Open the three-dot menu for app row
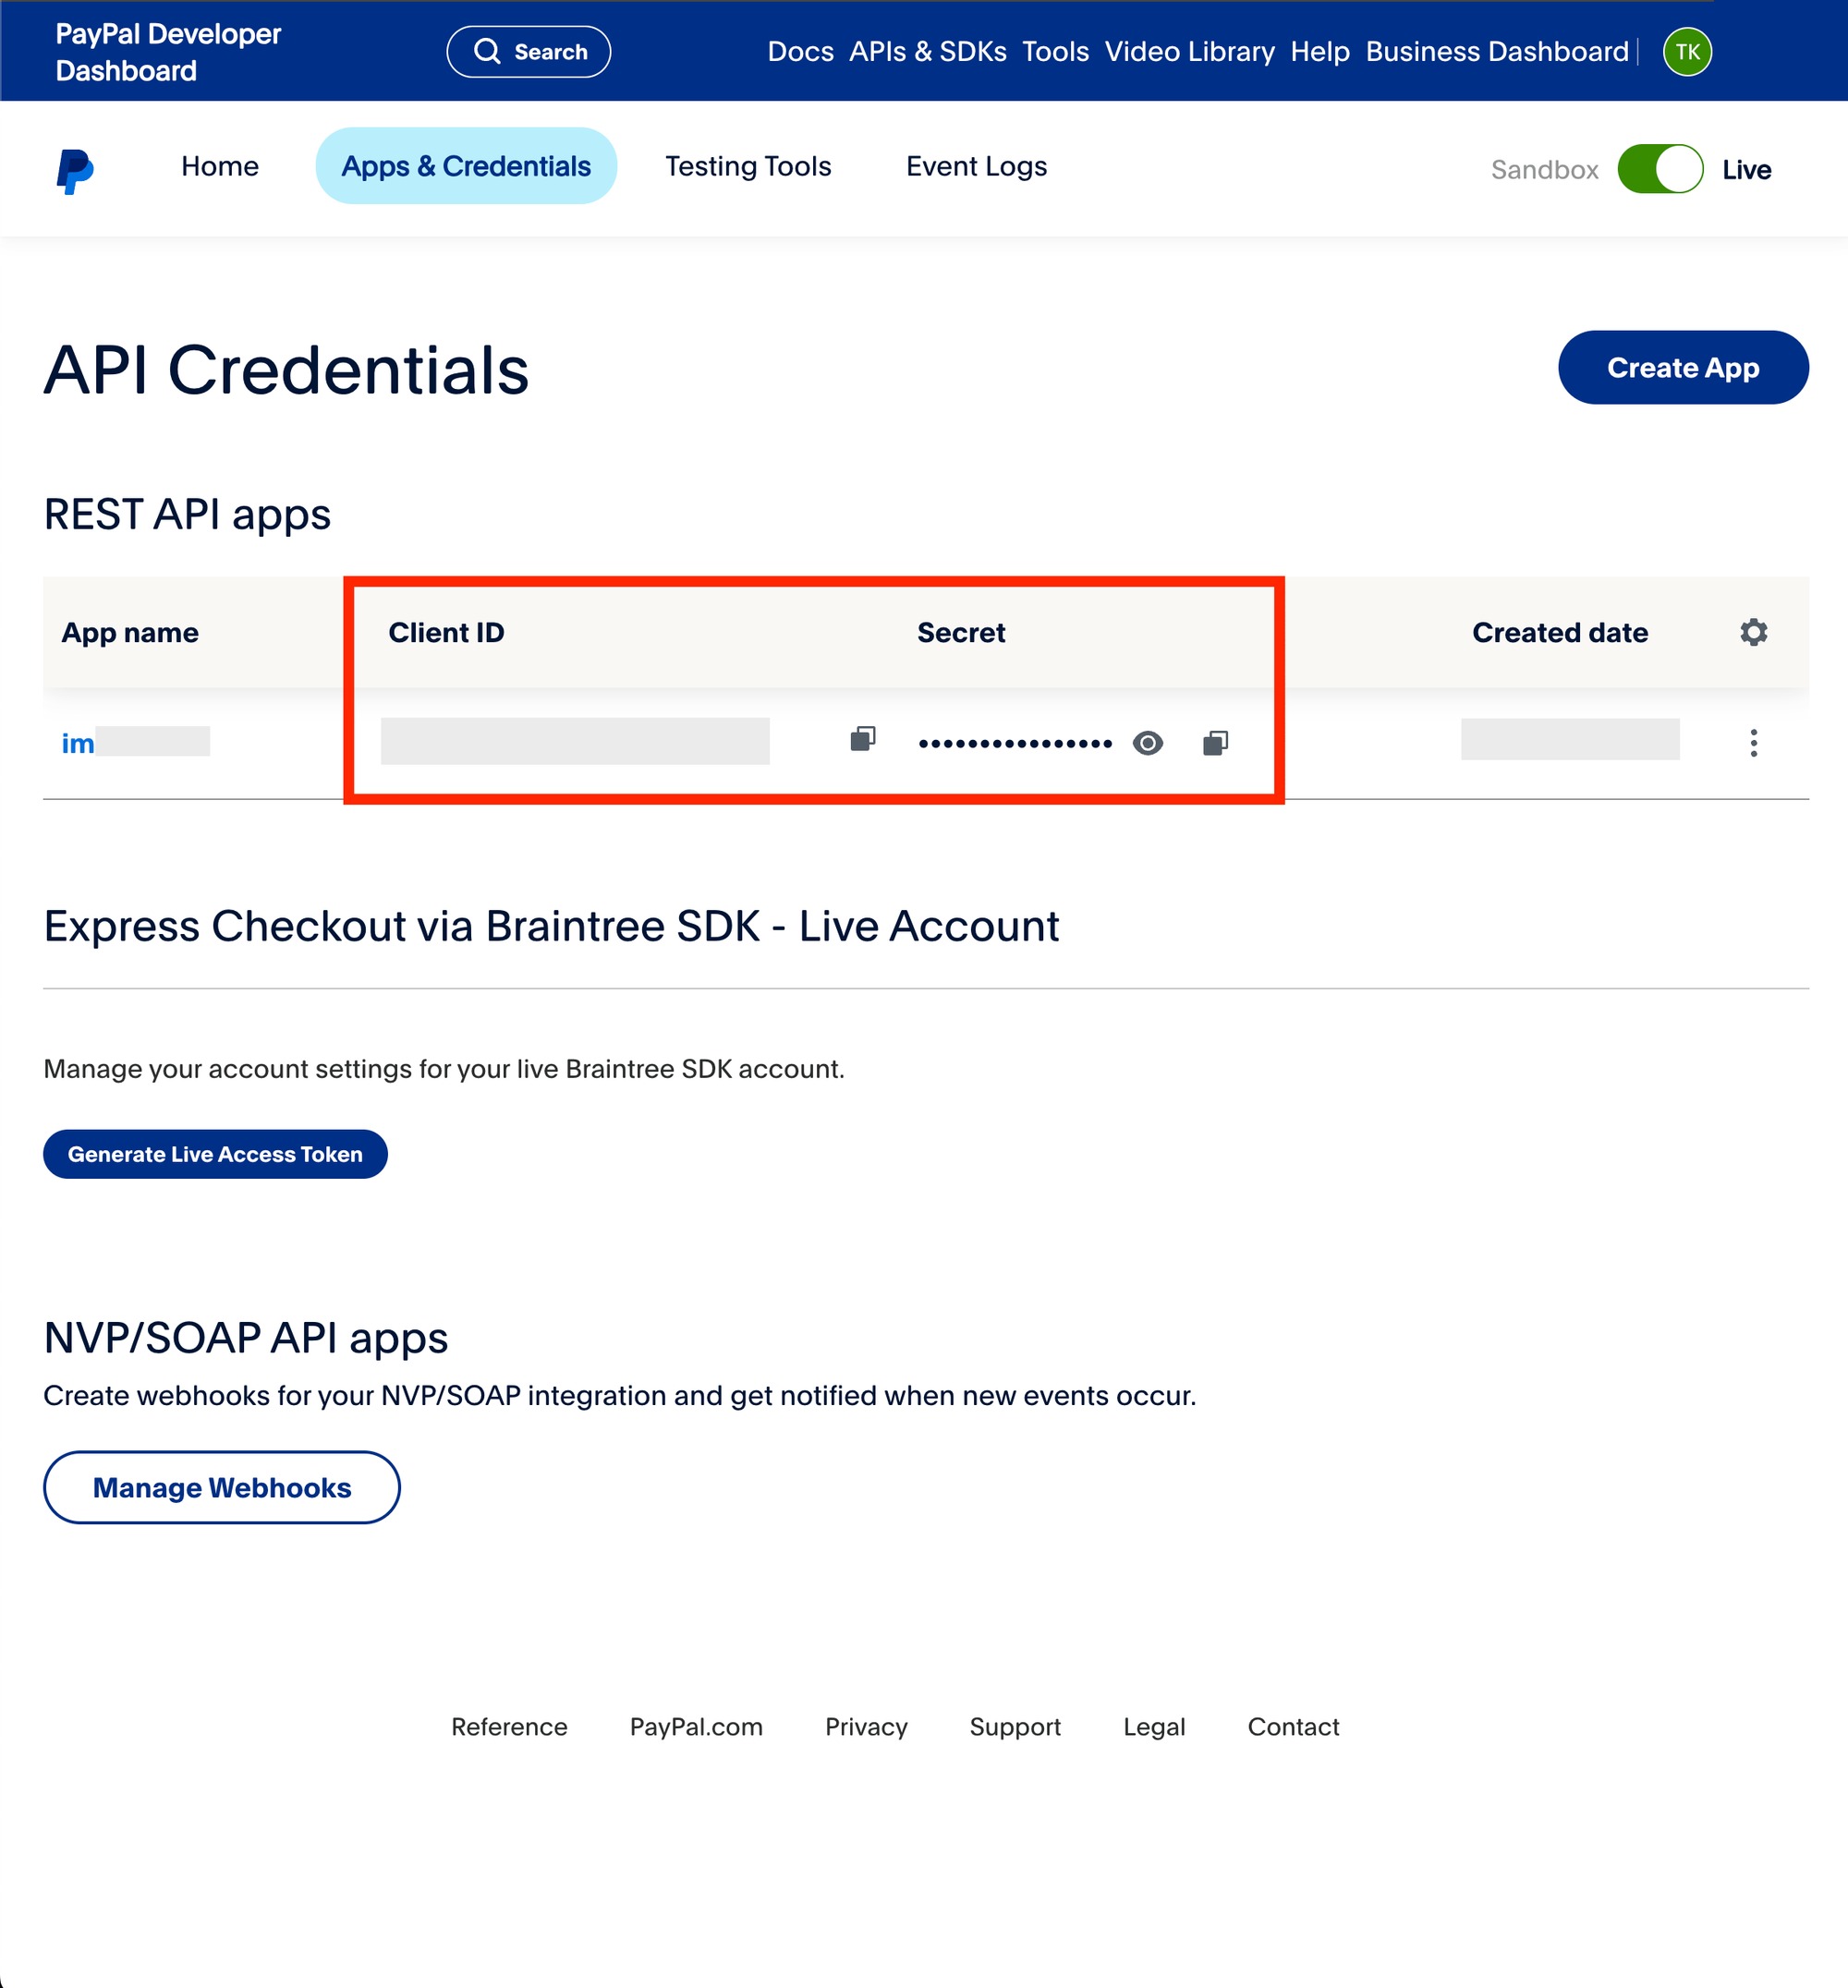 click(x=1753, y=743)
